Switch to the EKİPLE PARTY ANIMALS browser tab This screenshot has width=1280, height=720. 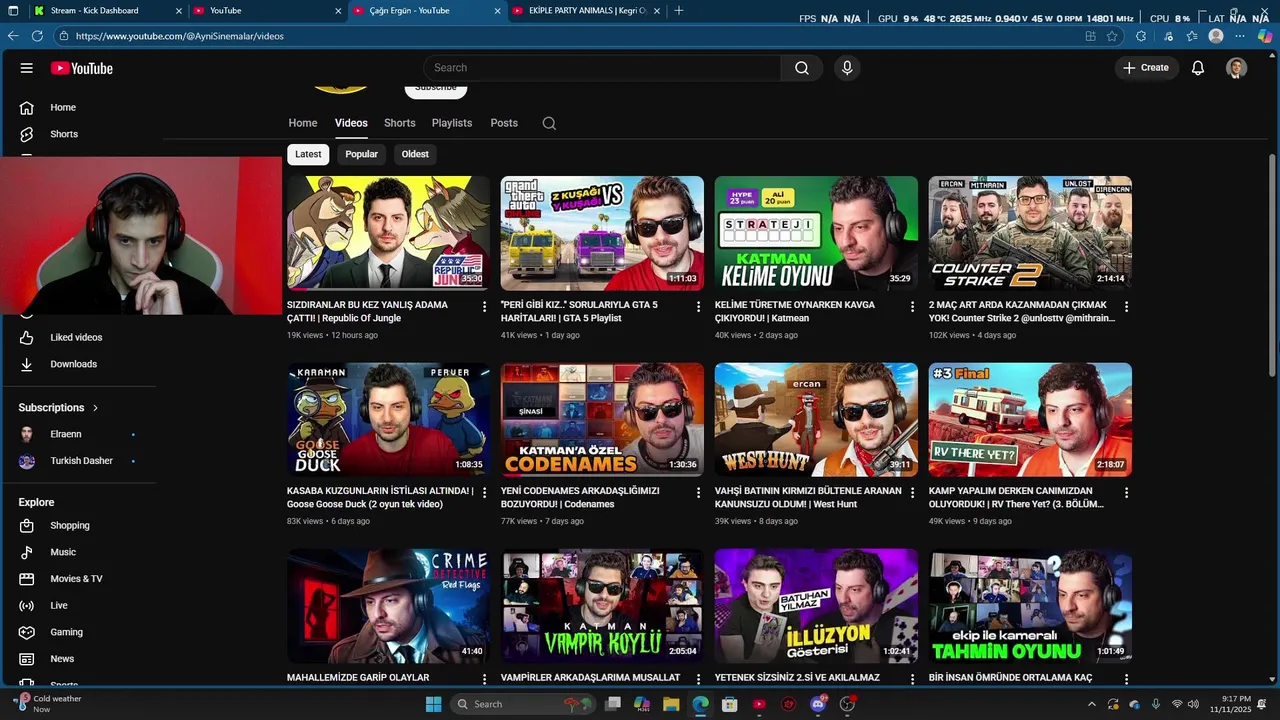(587, 11)
